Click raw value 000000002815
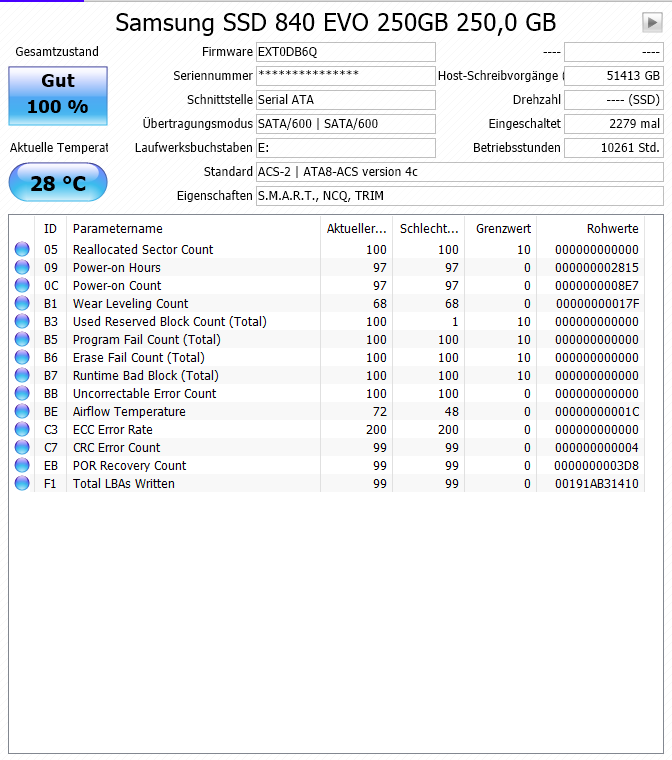Viewport: 672px width, 760px height. click(597, 267)
